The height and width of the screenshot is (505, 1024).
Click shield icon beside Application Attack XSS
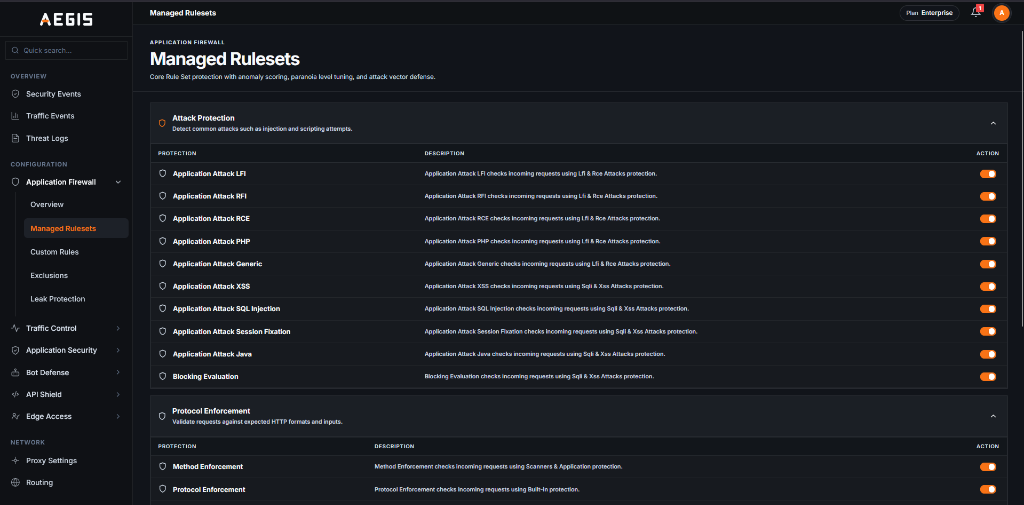coord(163,286)
